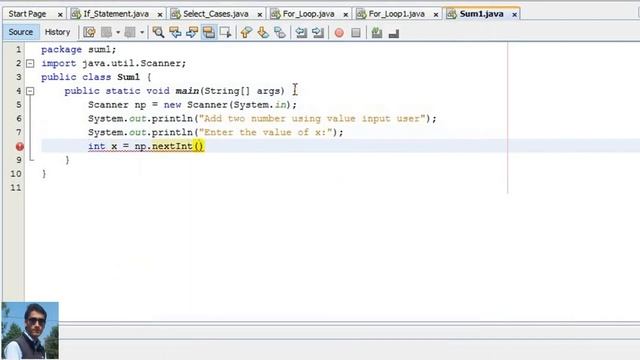Click line number 1 in the gutter

point(18,49)
